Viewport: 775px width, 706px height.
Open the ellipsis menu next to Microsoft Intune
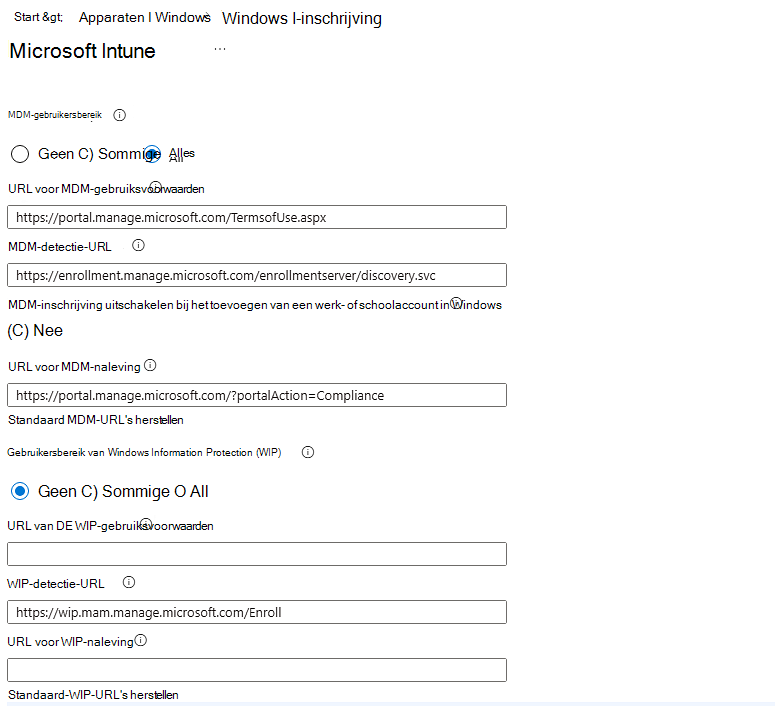[x=220, y=49]
